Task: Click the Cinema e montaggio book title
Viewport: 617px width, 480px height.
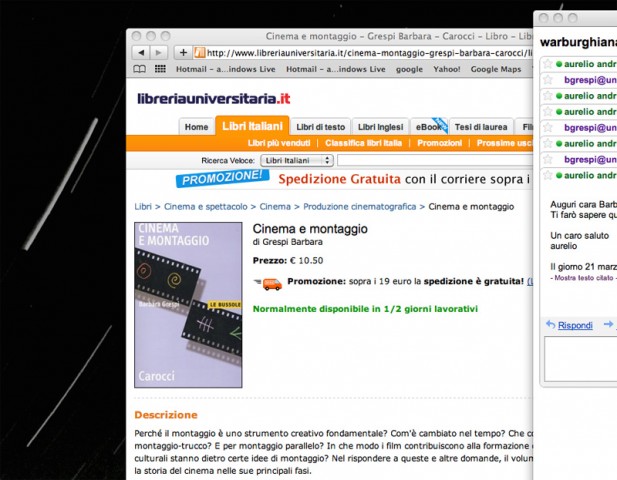Action: pyautogui.click(x=310, y=229)
